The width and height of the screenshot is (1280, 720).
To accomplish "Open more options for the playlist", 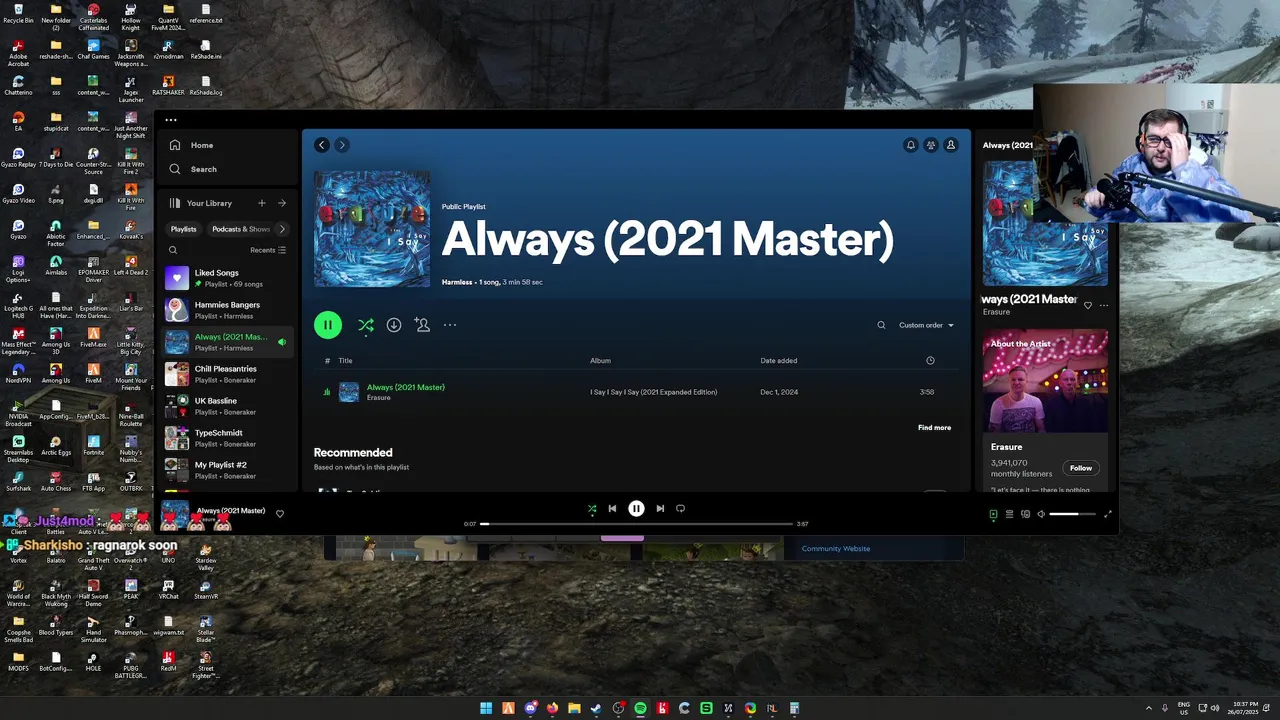I will 450,325.
